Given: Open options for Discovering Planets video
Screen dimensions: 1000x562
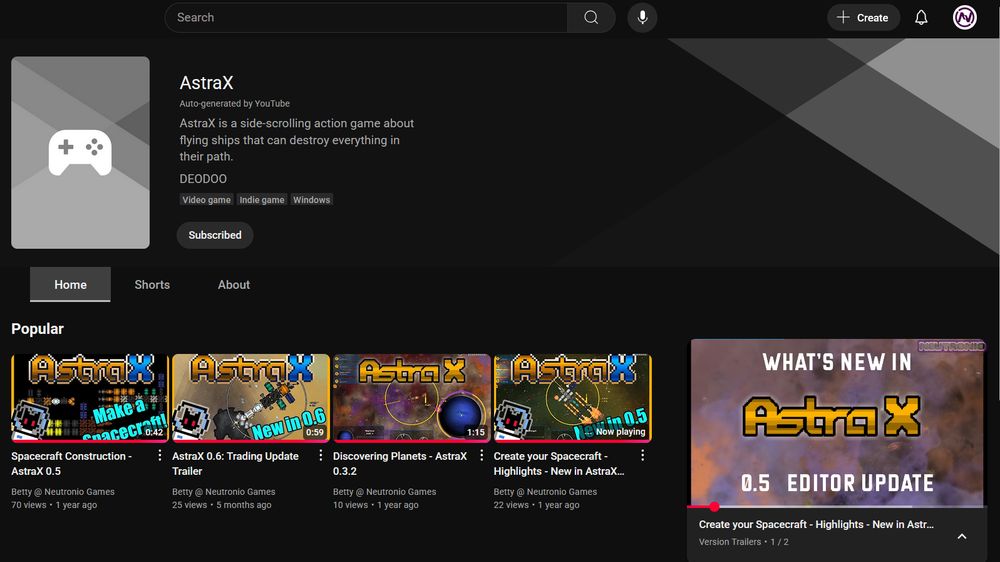Looking at the screenshot, I should pyautogui.click(x=481, y=455).
